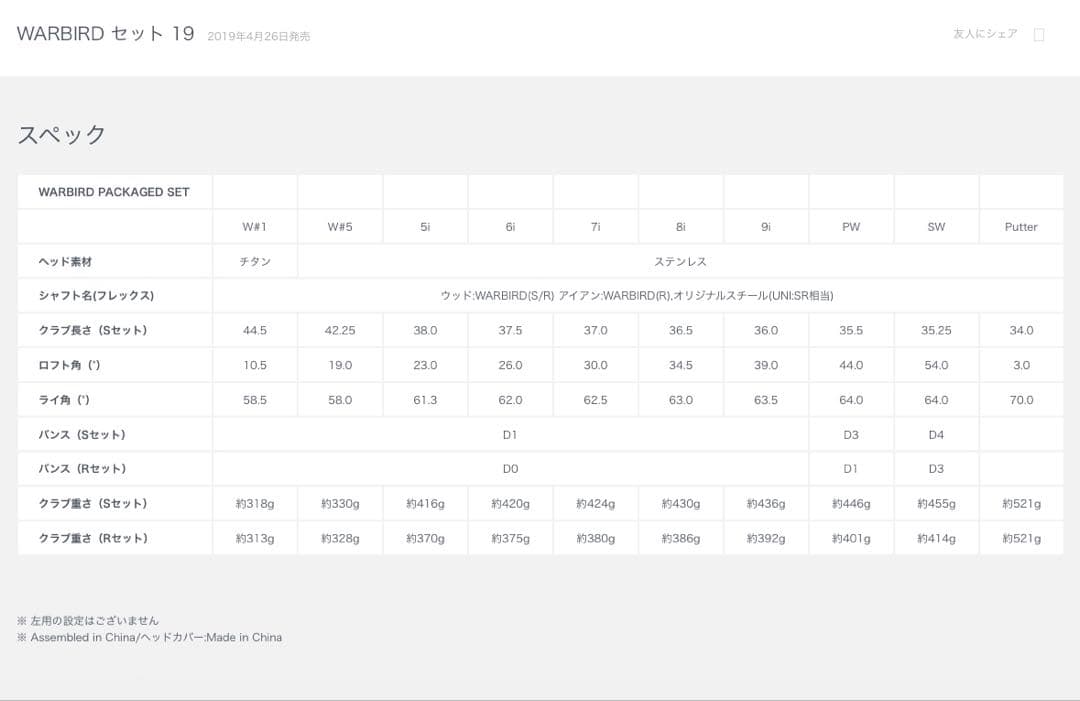The height and width of the screenshot is (701, 1080).
Task: Select the release date 2019年4月26日発売
Action: coord(258,36)
